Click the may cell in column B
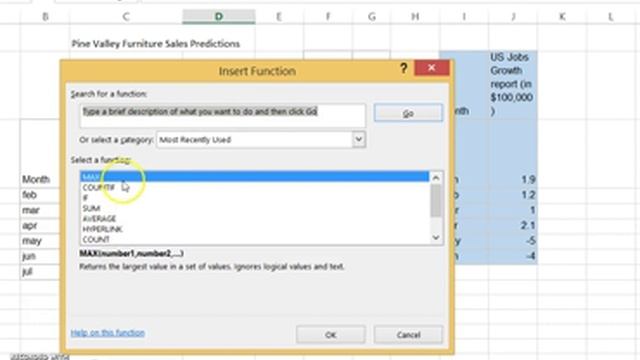 pos(40,241)
